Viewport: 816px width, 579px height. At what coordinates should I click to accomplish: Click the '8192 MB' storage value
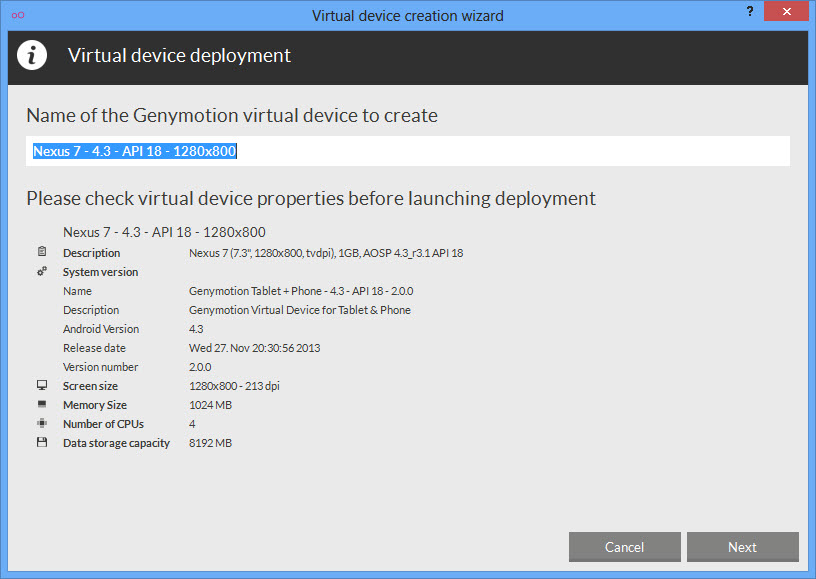tap(210, 443)
